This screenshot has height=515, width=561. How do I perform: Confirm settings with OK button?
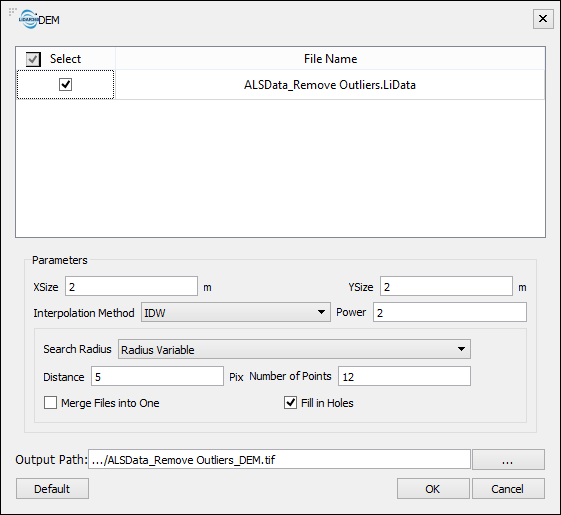[433, 489]
